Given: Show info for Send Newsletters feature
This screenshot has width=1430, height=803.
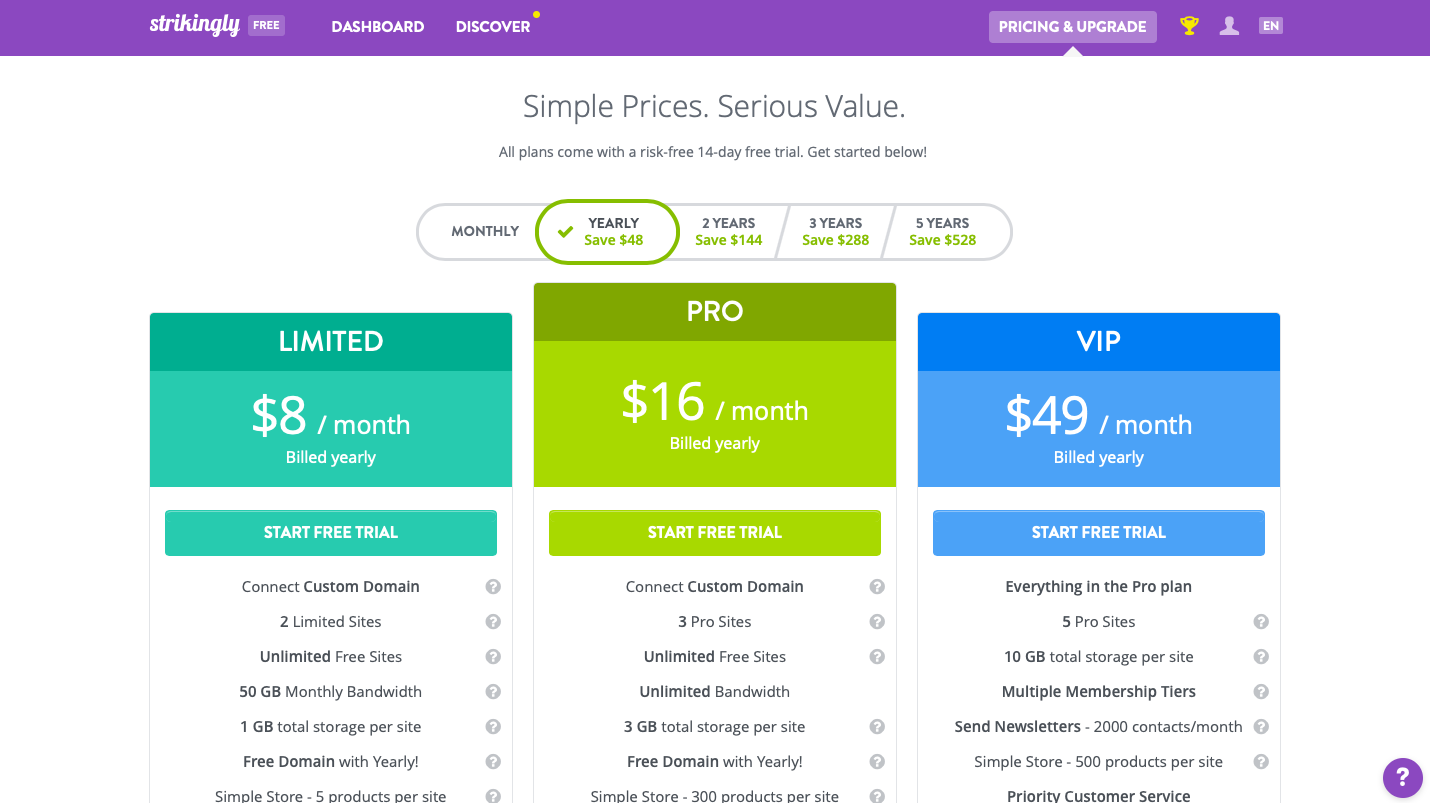Looking at the screenshot, I should (x=1261, y=727).
